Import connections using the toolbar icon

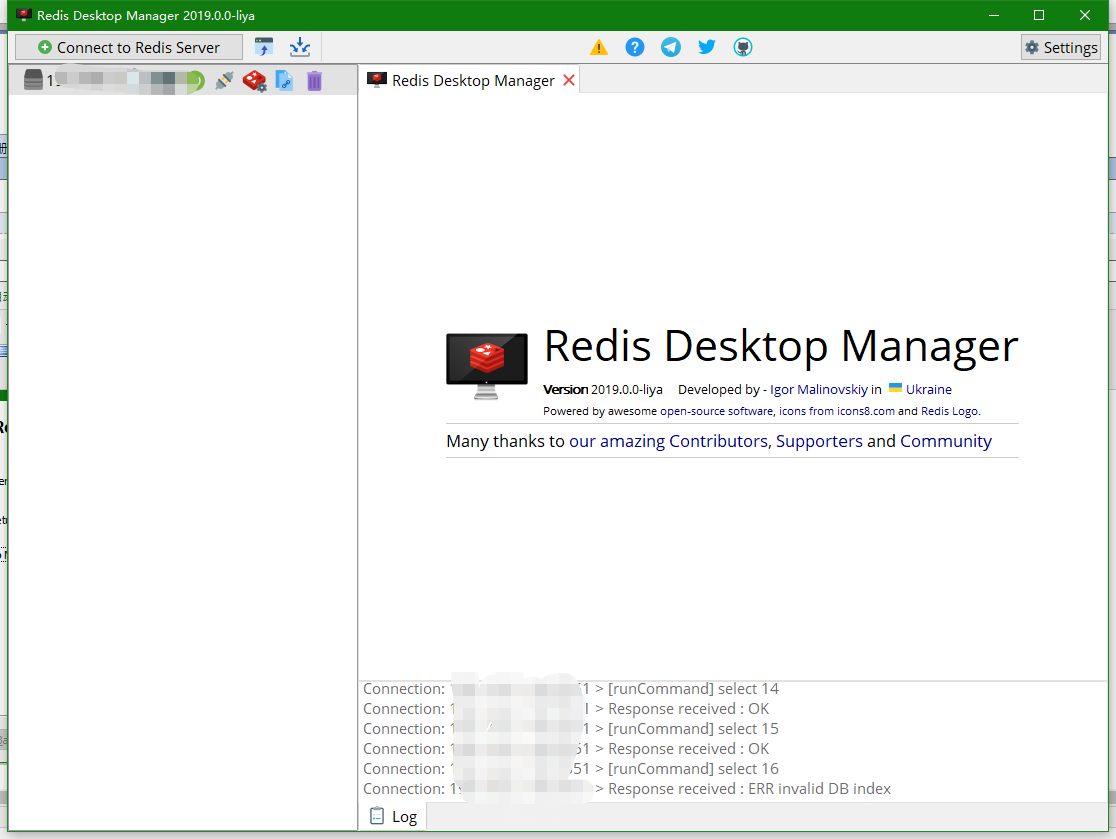264,46
